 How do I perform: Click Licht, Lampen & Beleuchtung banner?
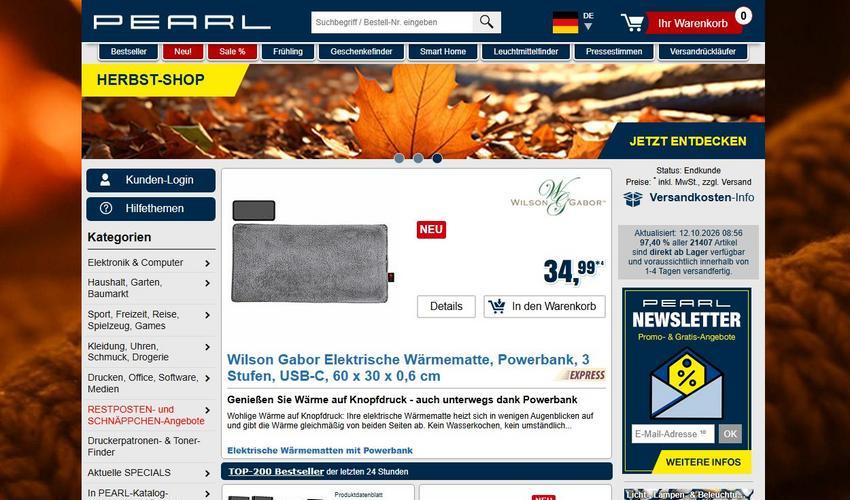pos(688,494)
